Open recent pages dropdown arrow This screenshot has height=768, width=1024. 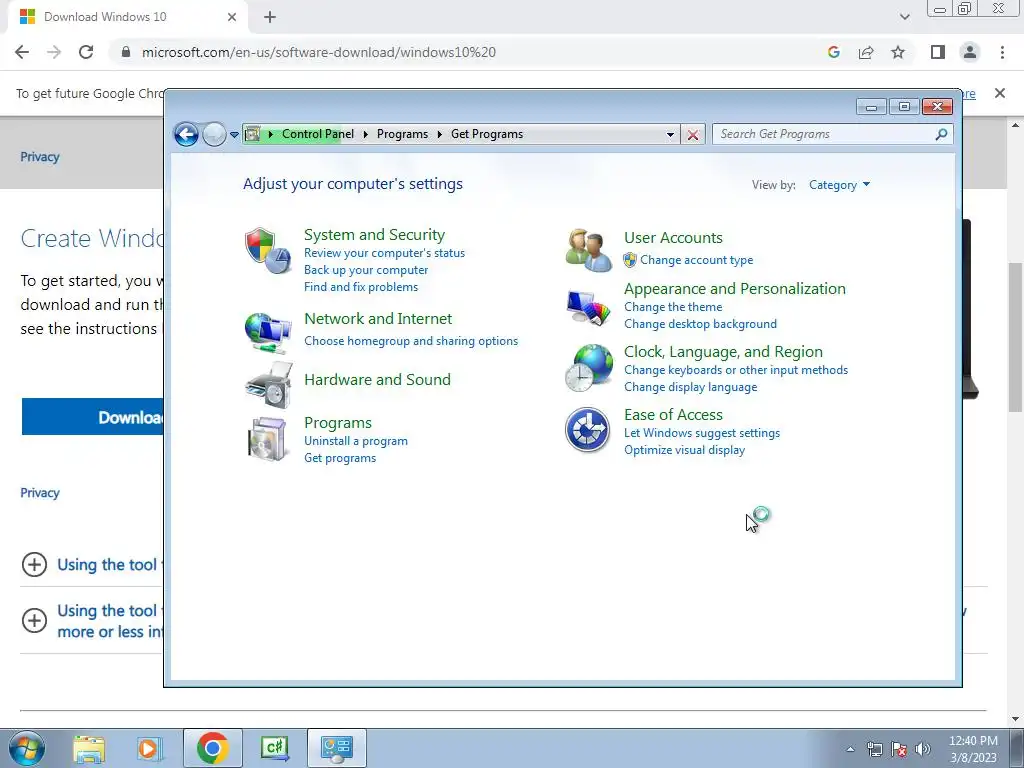pos(234,135)
